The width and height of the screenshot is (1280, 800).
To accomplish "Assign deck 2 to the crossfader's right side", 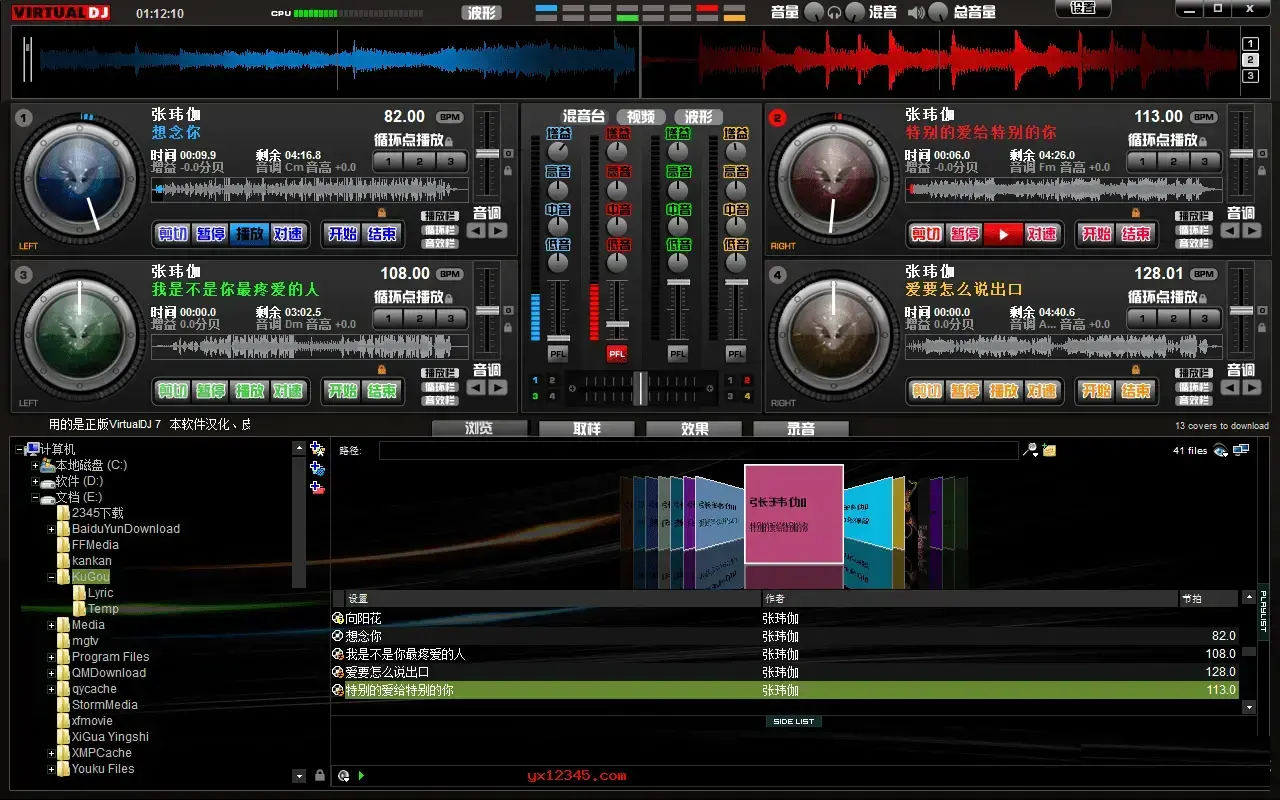I will [746, 381].
